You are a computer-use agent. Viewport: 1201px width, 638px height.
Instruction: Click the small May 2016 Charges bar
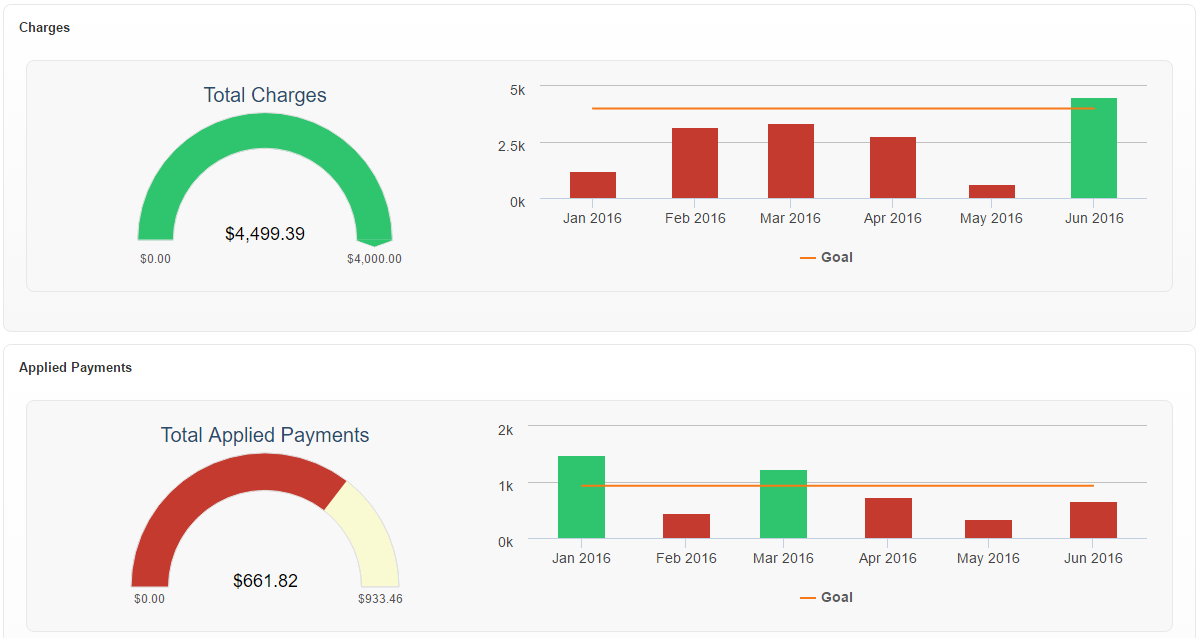pyautogui.click(x=992, y=192)
